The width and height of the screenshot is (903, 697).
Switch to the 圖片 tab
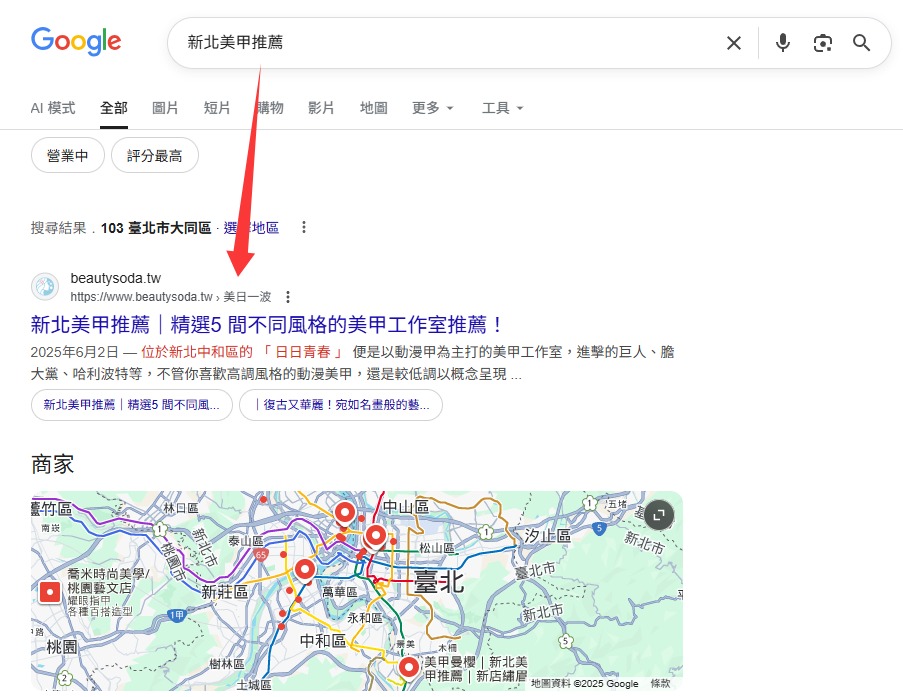[166, 108]
